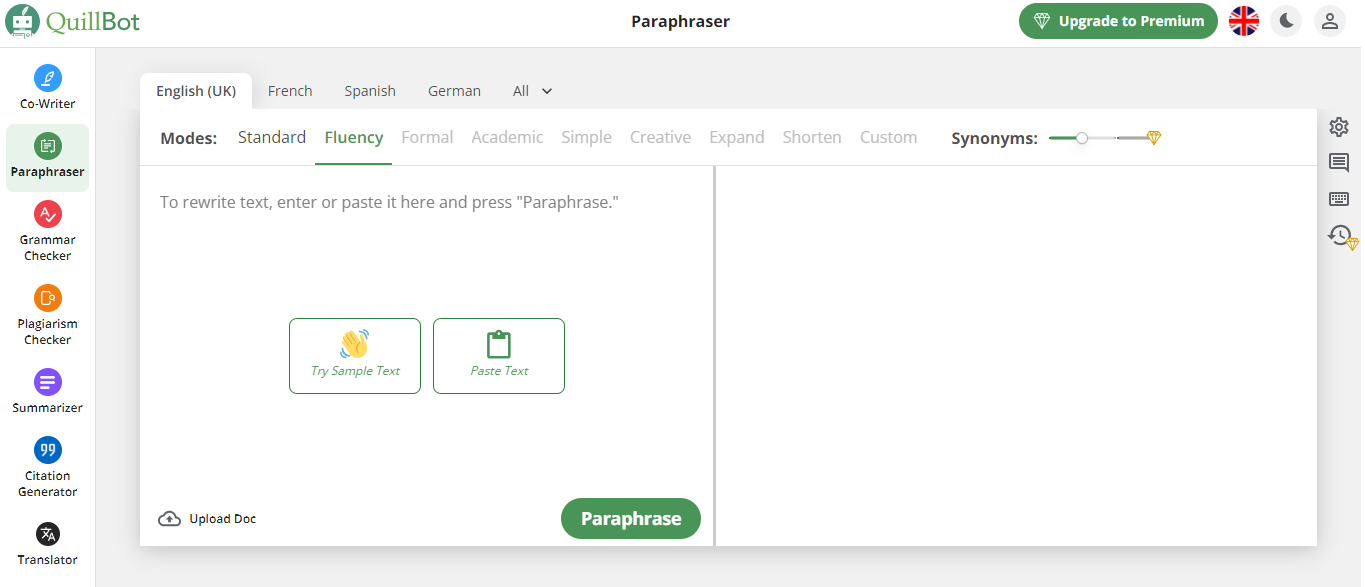Select the Shorten mode
The height and width of the screenshot is (587, 1365).
(812, 137)
